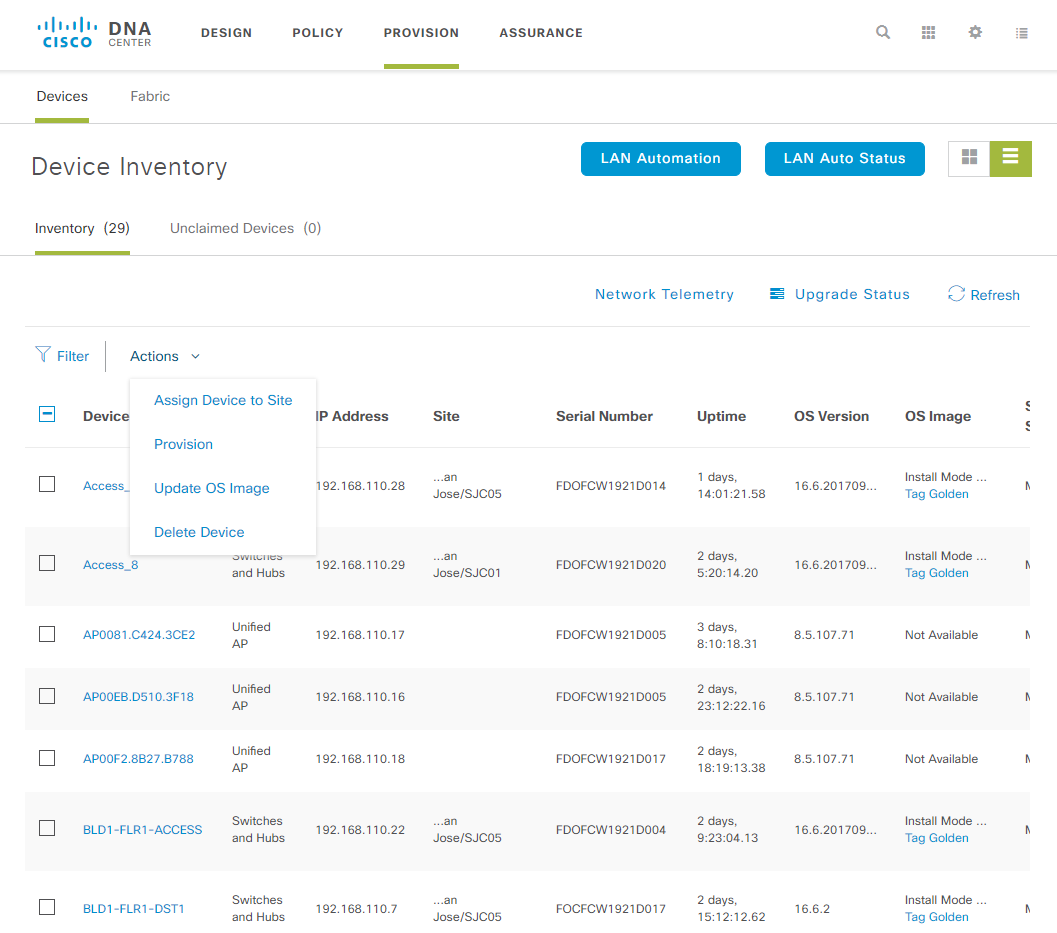Screen dimensions: 1057x933
Task: Sort by the OS Image column
Action: coord(938,417)
